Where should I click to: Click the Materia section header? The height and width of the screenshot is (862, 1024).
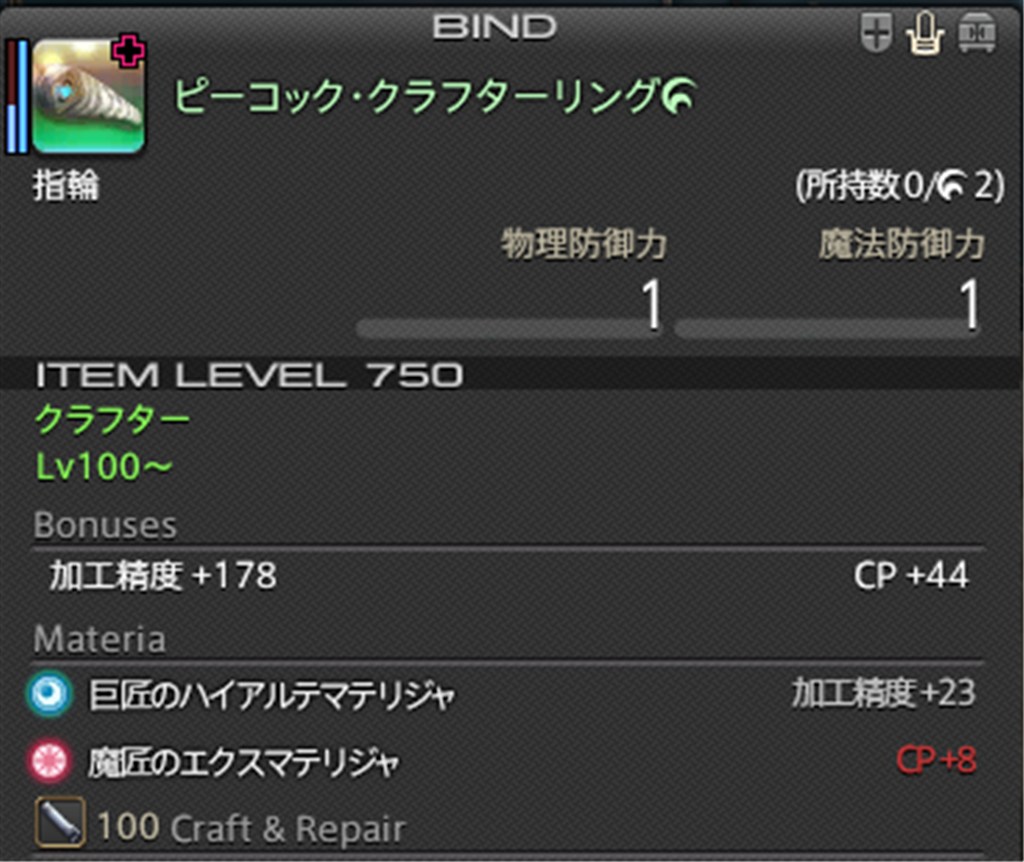(x=99, y=639)
